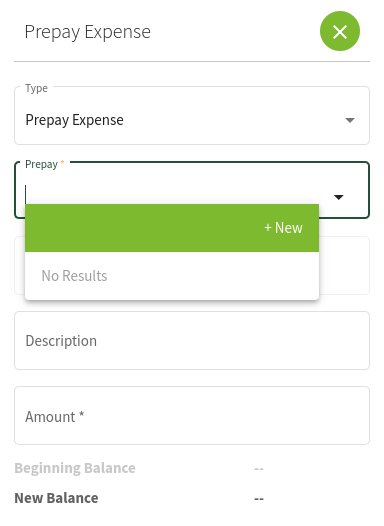Click the green Prepay field label
The image size is (384, 526).
(42, 164)
